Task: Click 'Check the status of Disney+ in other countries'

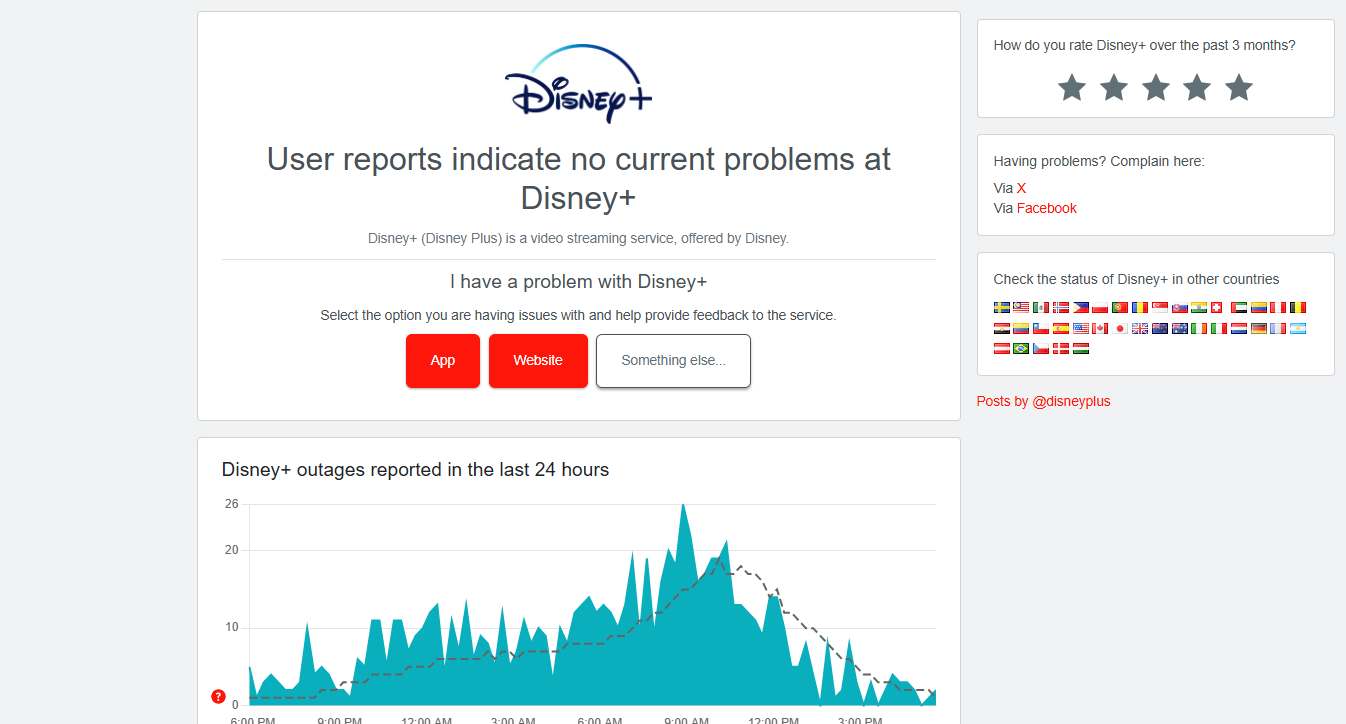Action: 1136,279
